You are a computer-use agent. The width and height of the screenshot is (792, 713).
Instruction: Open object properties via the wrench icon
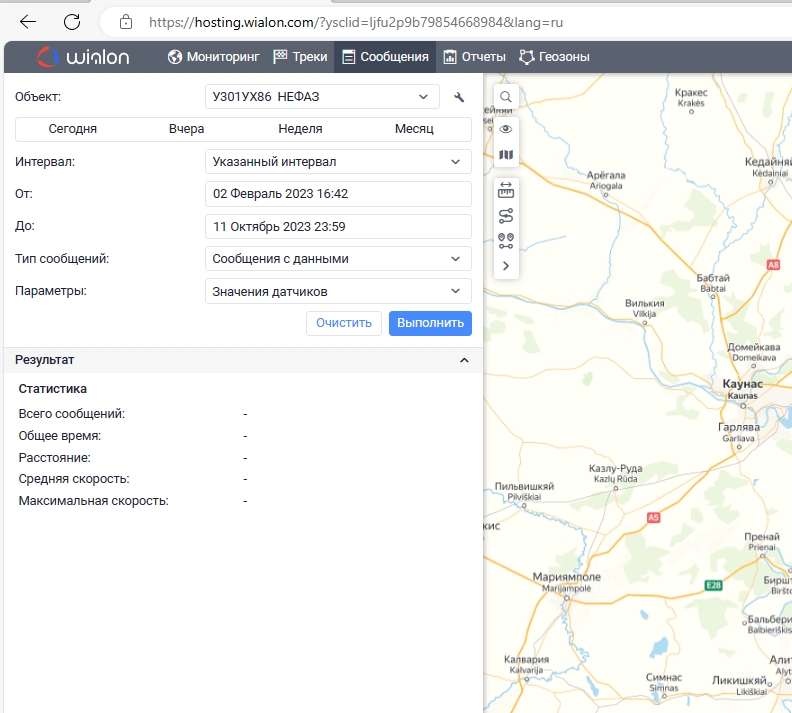click(459, 97)
